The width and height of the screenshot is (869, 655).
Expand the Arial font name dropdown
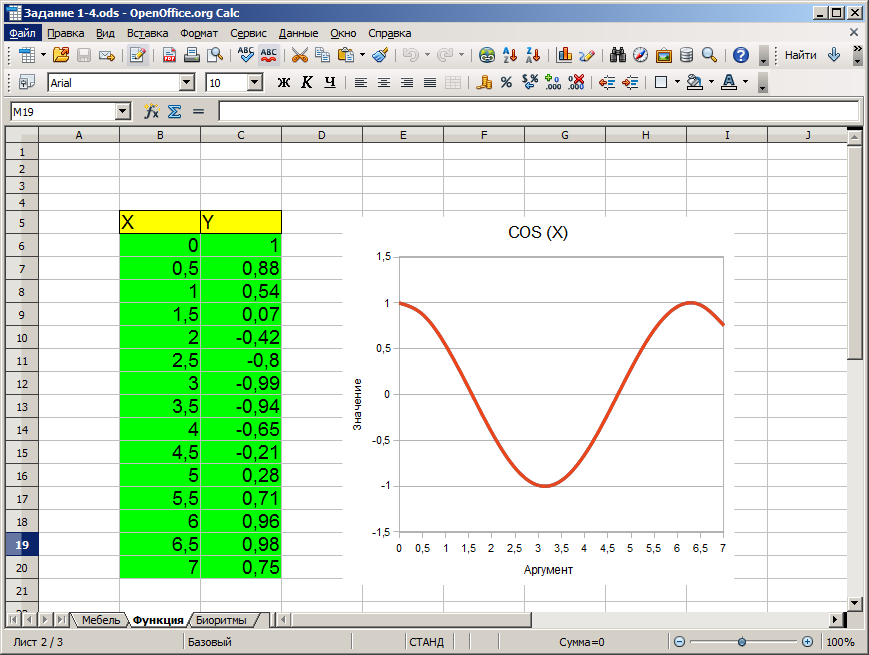pos(187,83)
